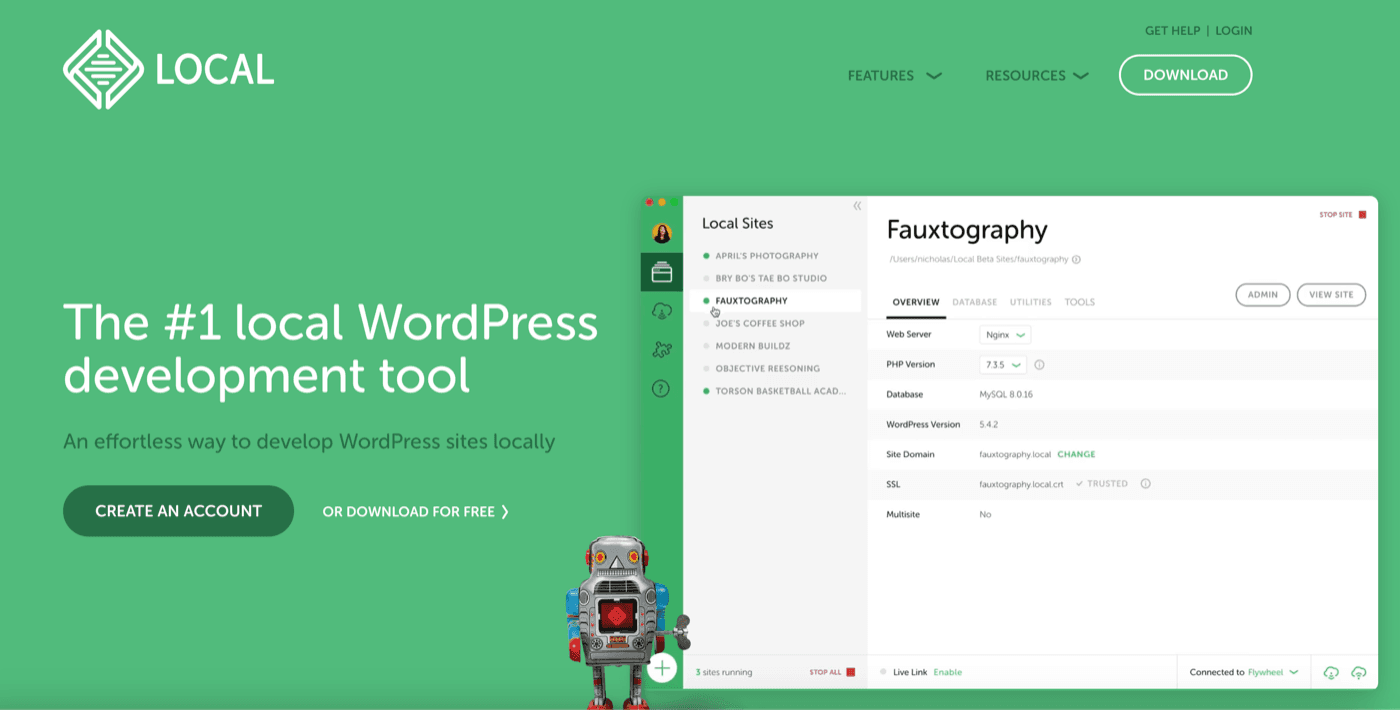Switch to the Overview tab
Viewport: 1400px width, 710px height.
tap(916, 302)
